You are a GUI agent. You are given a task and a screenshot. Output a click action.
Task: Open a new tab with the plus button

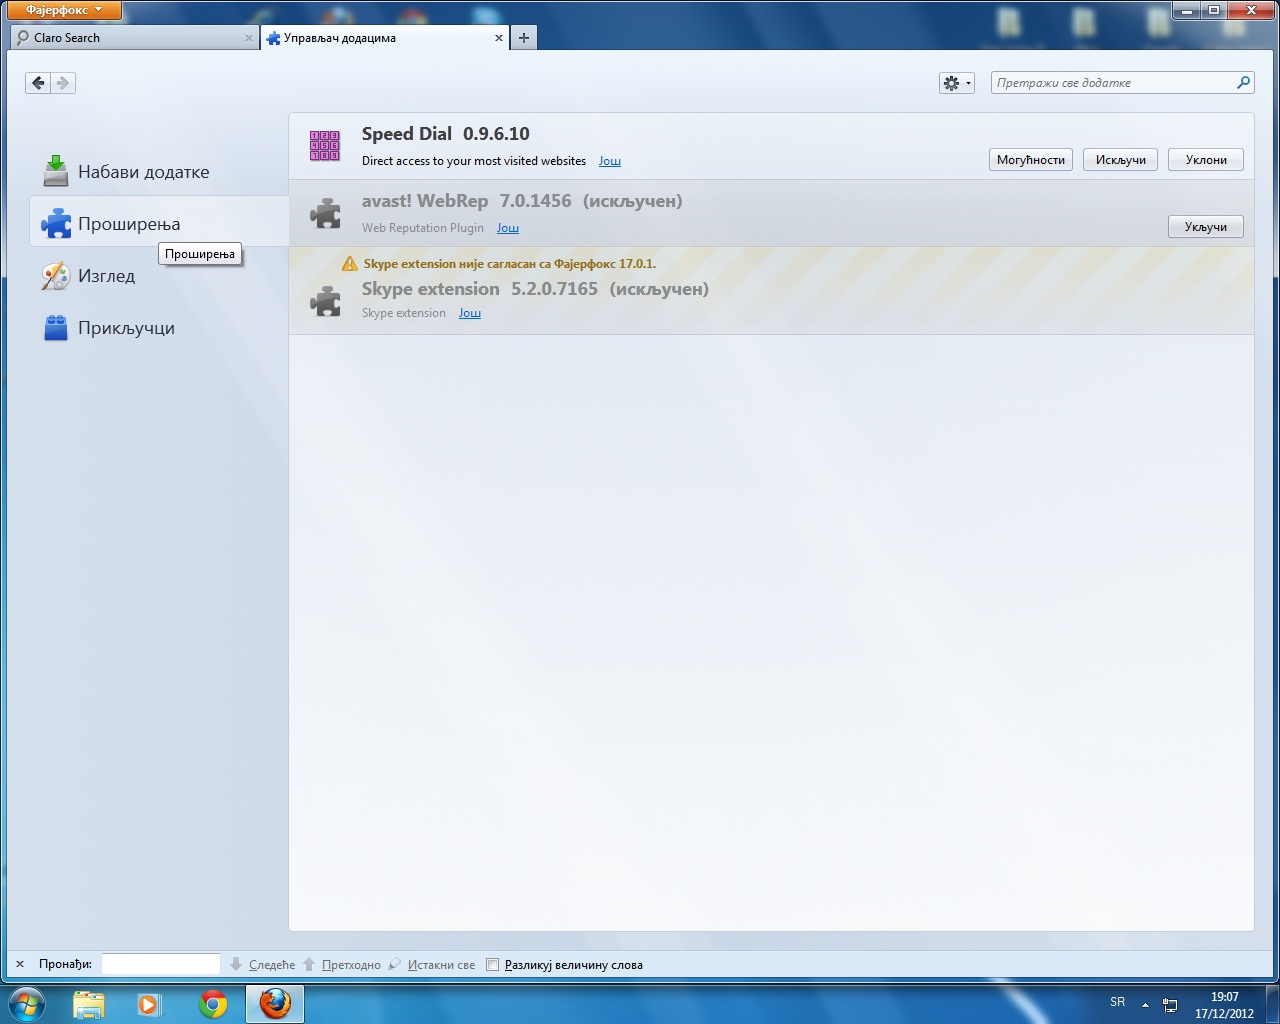tap(524, 38)
